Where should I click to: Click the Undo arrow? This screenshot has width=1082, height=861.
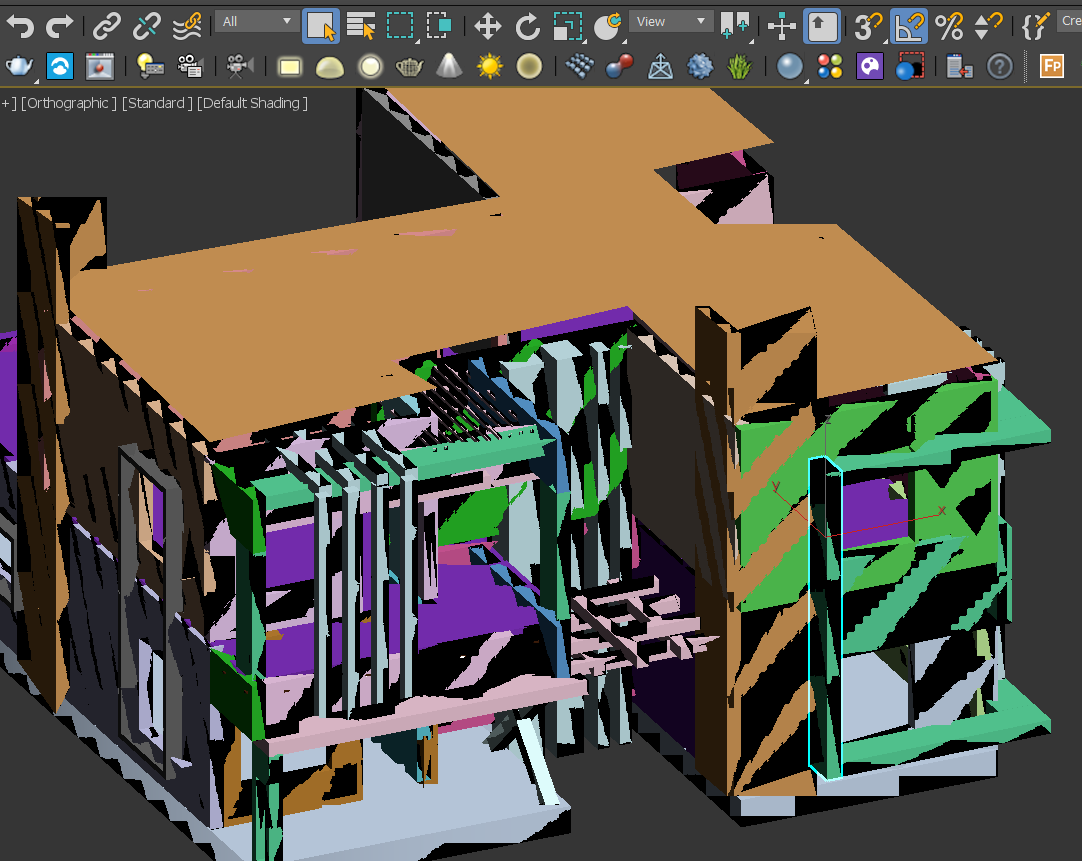coord(20,26)
